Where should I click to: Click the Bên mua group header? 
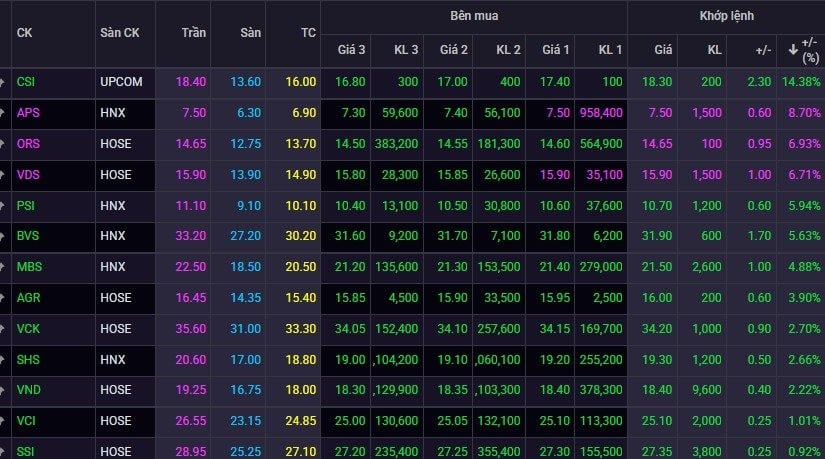click(474, 16)
